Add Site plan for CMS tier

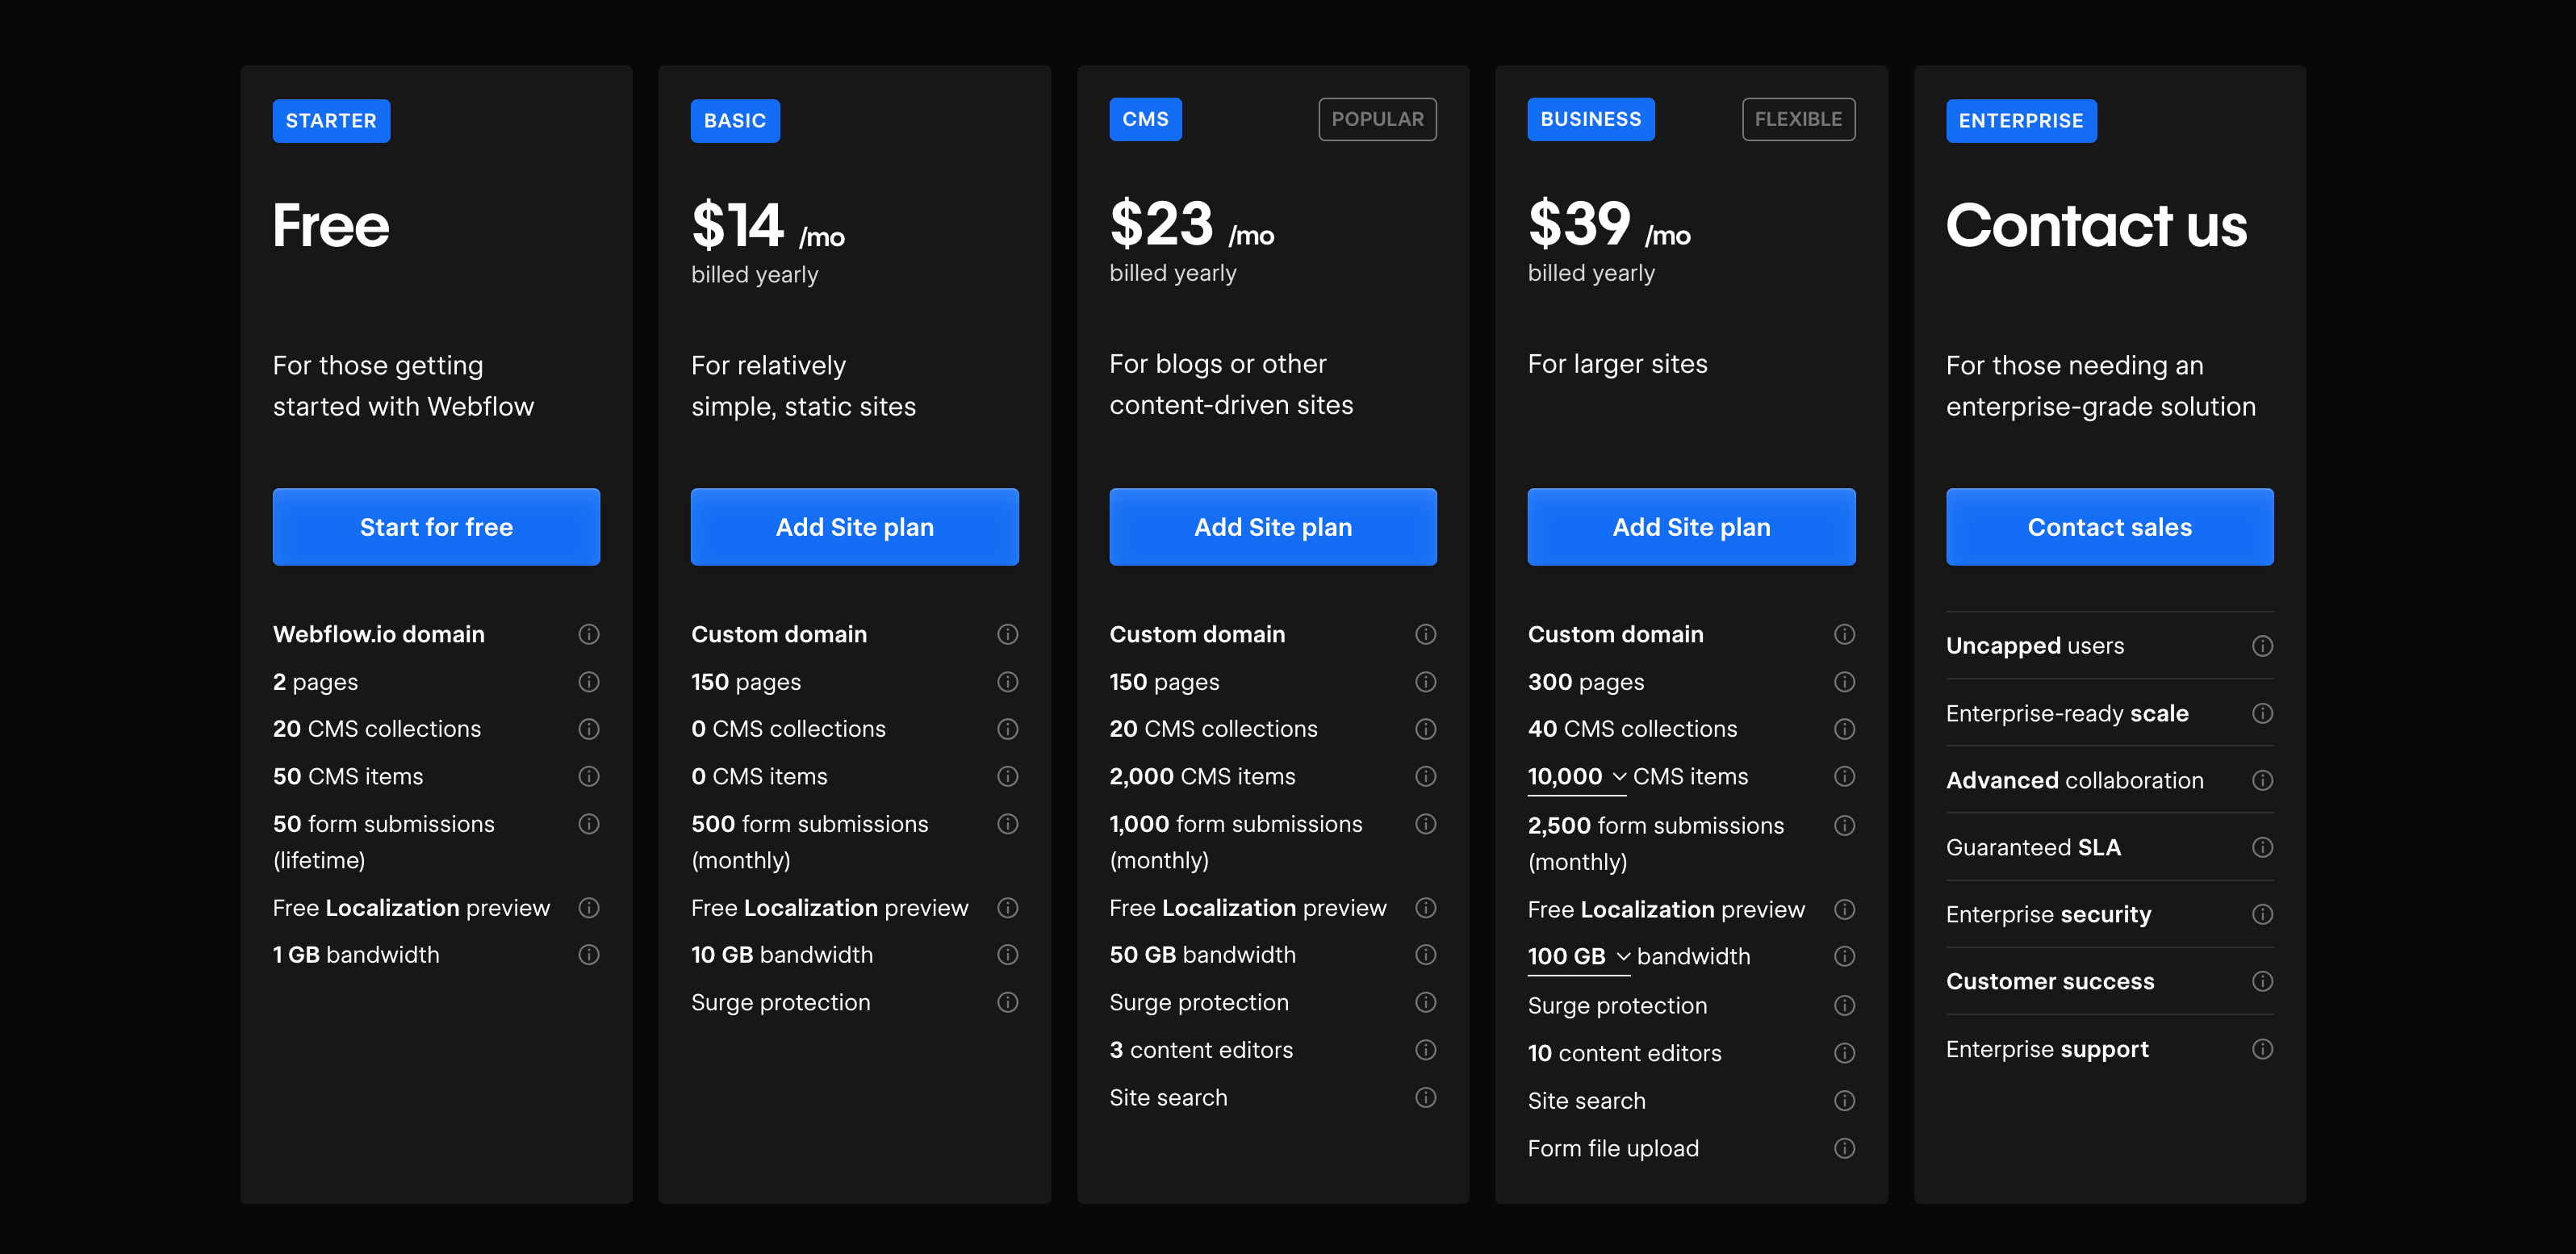pyautogui.click(x=1273, y=527)
